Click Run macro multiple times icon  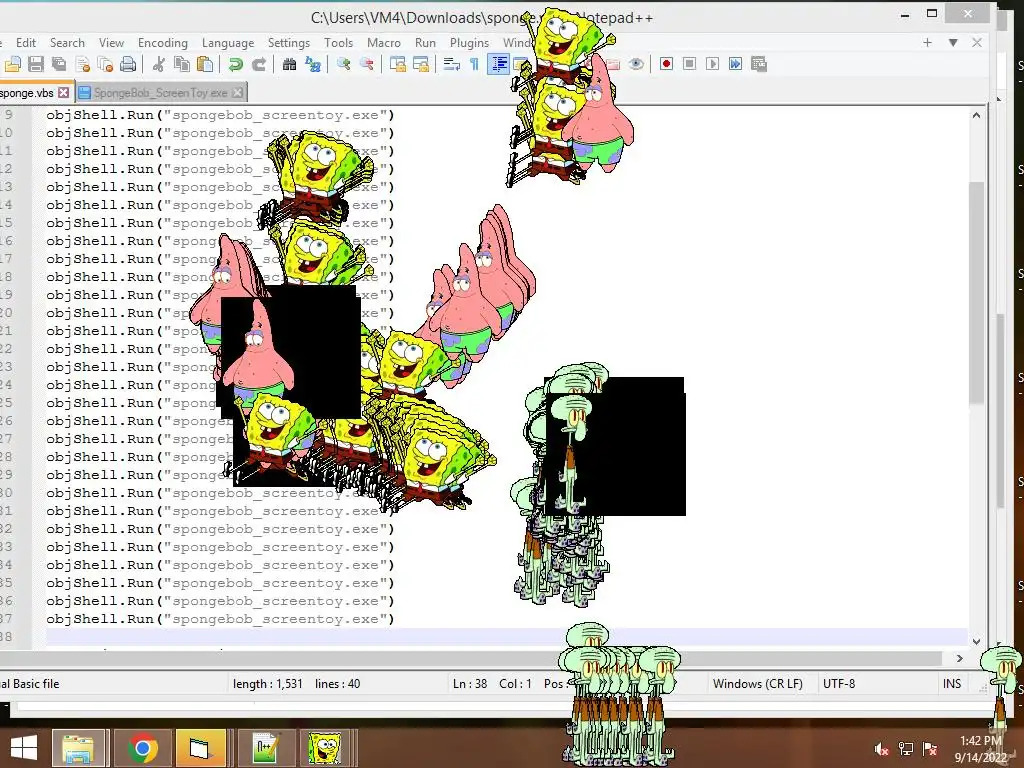(x=735, y=64)
